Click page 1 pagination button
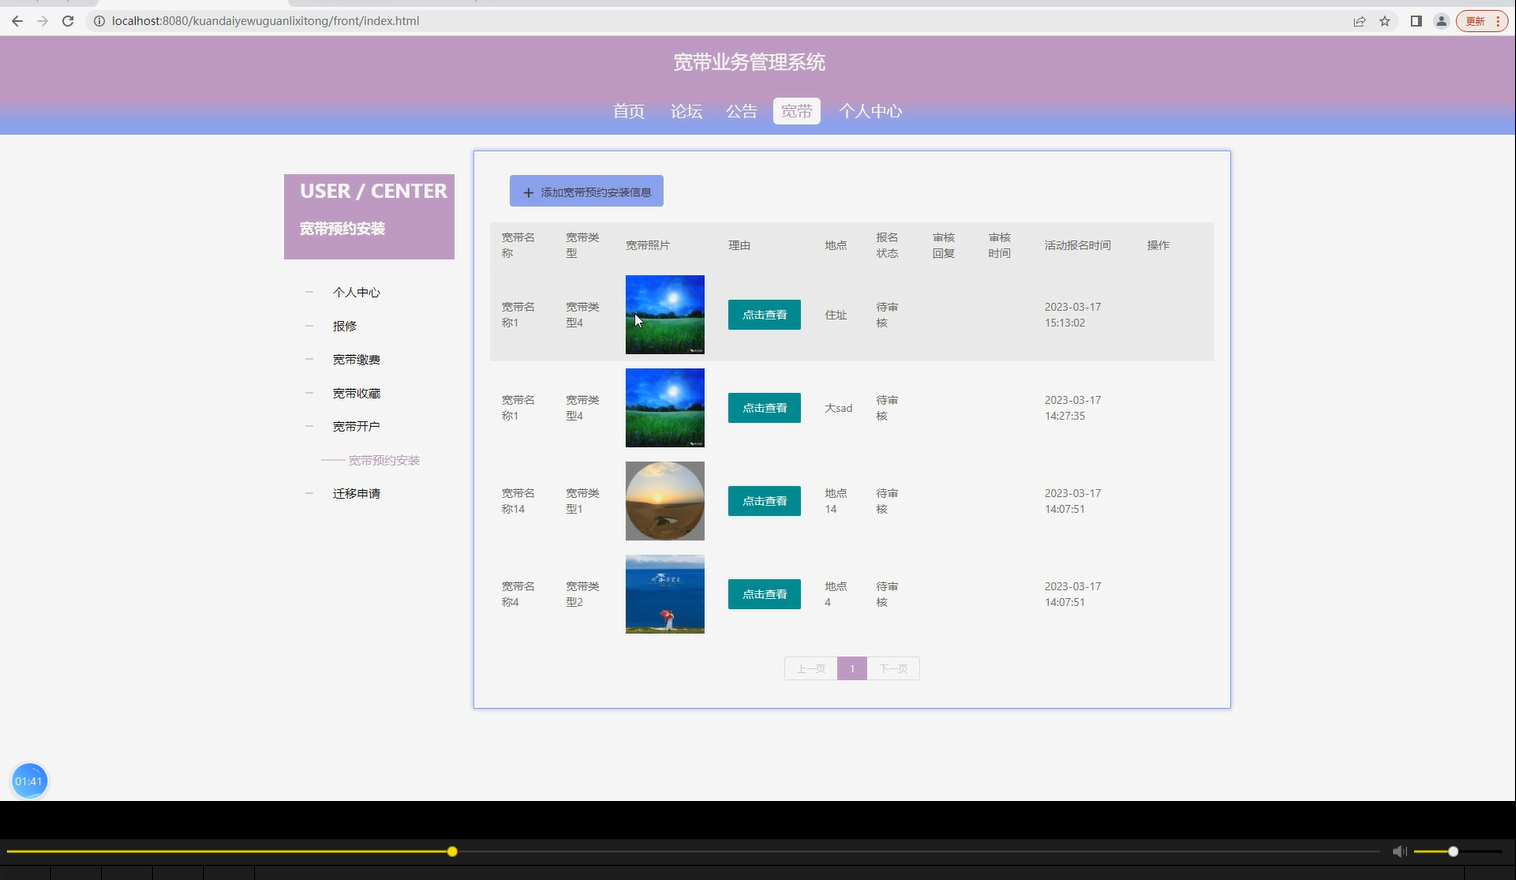 pos(852,669)
